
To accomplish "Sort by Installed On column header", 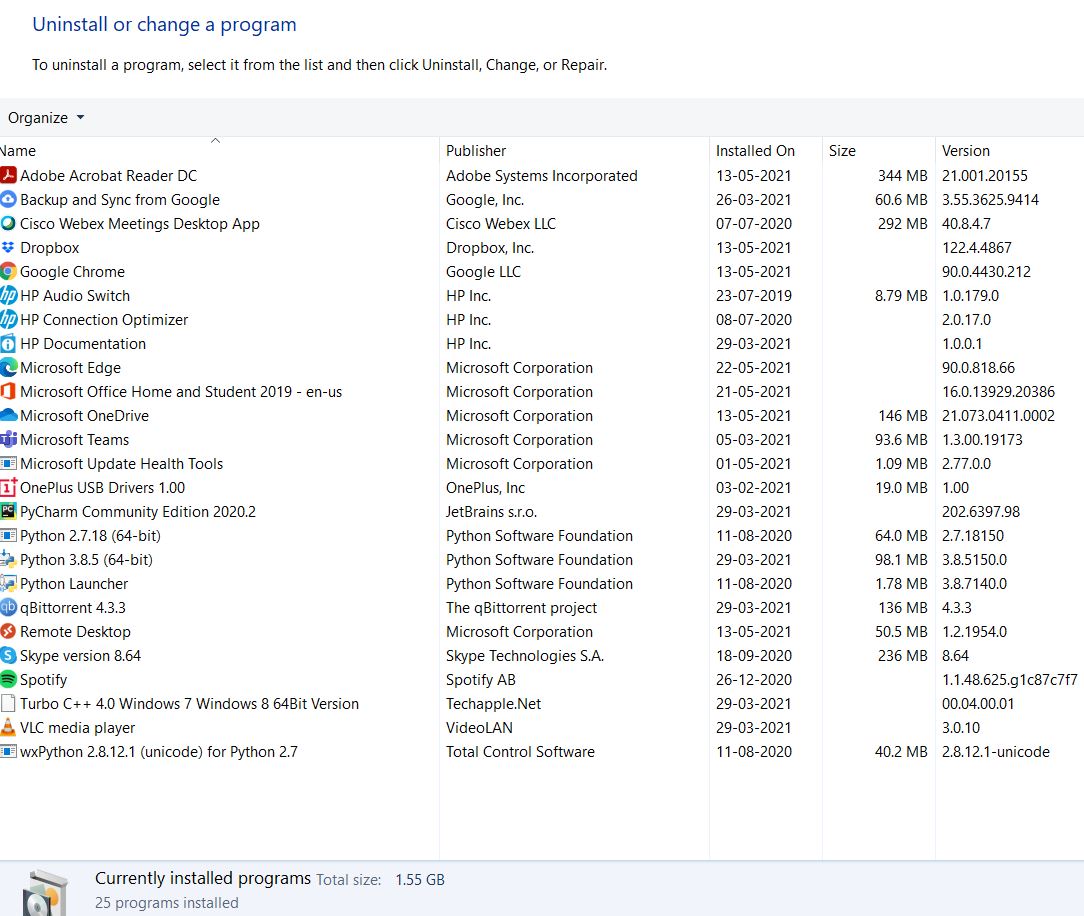I will tap(755, 151).
